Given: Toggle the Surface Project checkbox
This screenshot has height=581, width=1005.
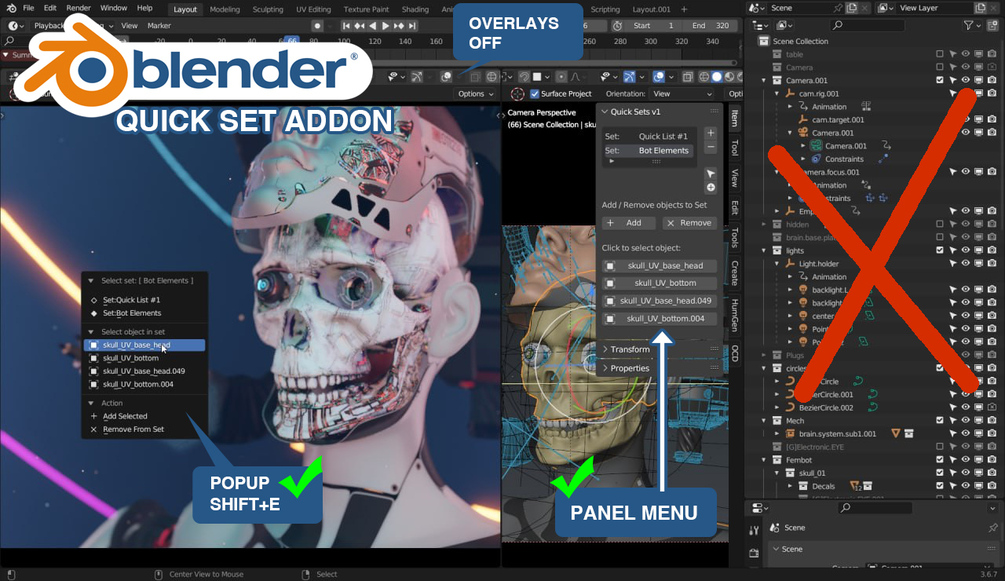Looking at the screenshot, I should point(535,94).
